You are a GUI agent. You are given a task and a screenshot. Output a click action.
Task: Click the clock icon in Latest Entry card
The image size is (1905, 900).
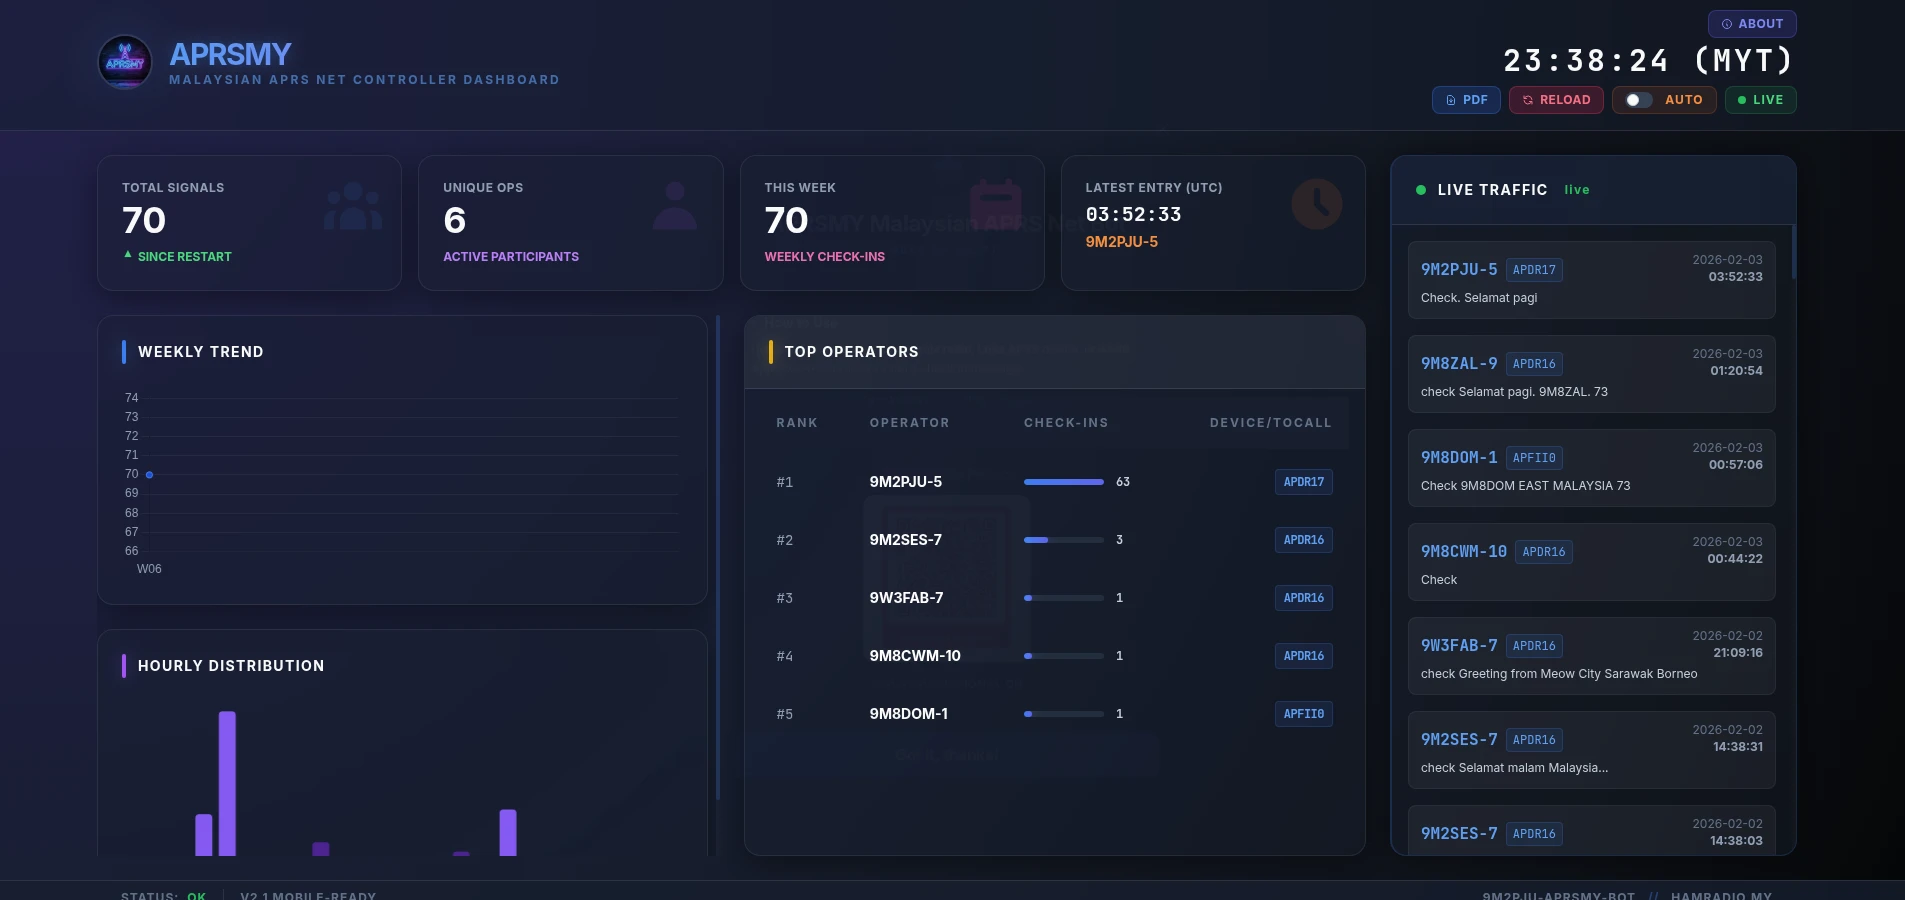point(1316,204)
